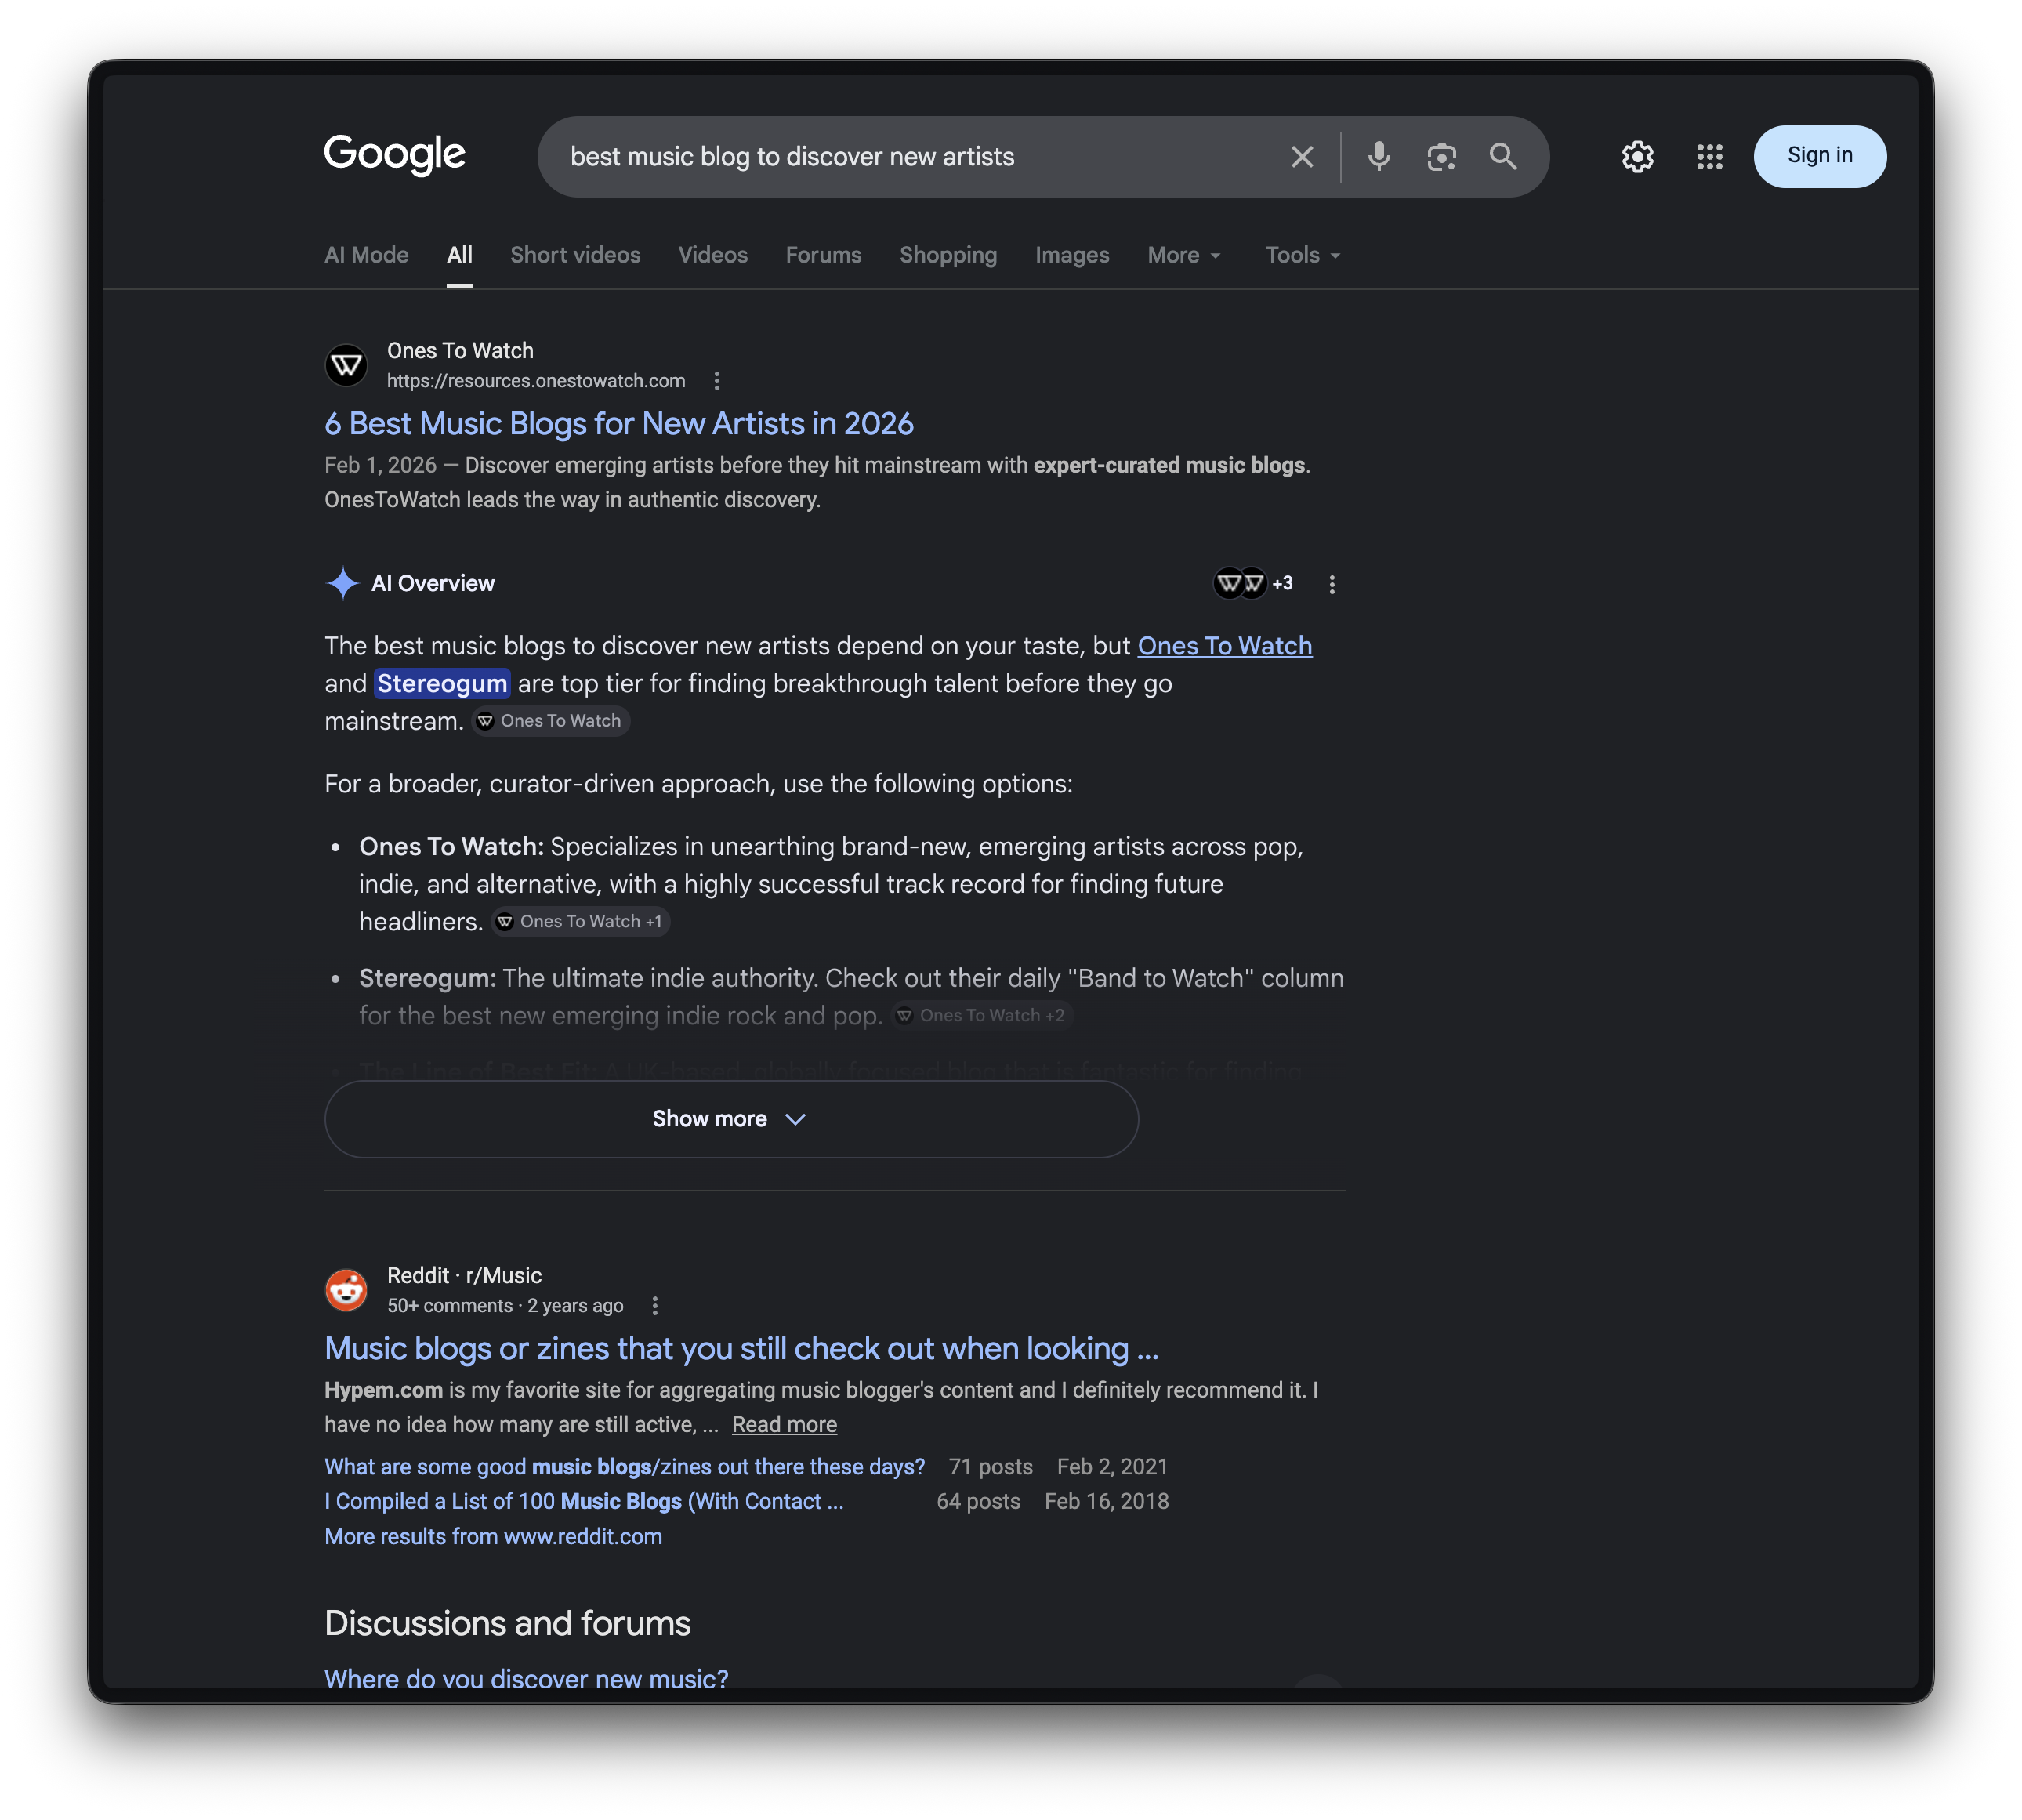Follow the Ones To Watch link in AI Overview
The height and width of the screenshot is (1820, 2022).
coord(1224,646)
